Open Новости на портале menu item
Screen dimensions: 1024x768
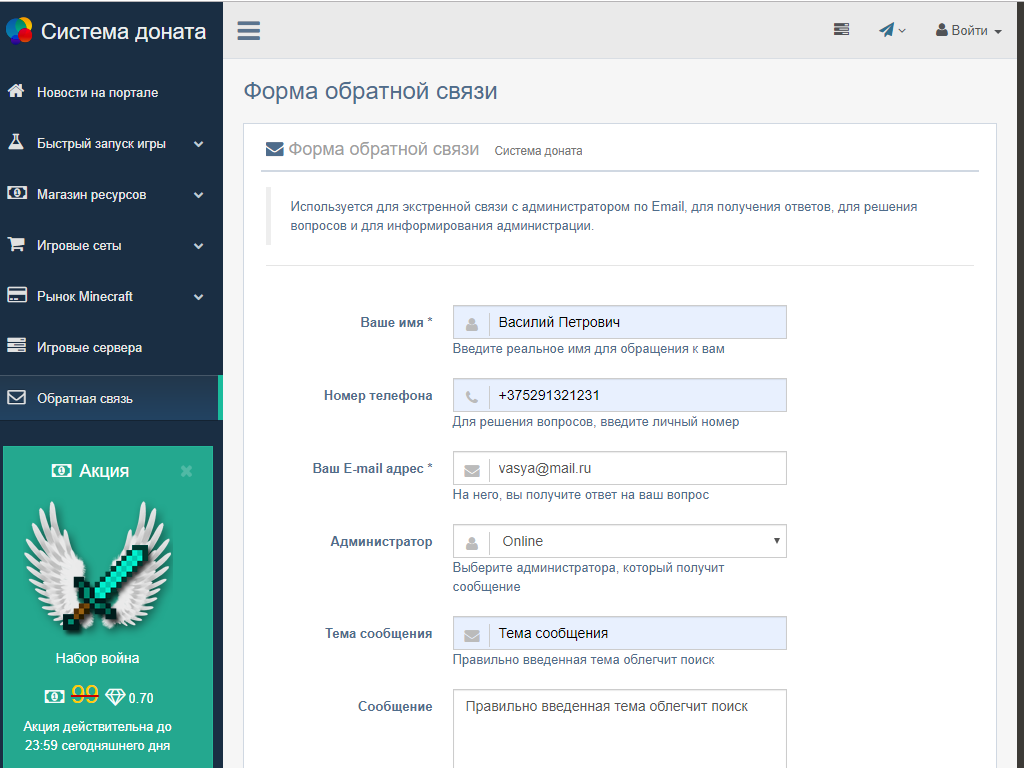pyautogui.click(x=97, y=92)
